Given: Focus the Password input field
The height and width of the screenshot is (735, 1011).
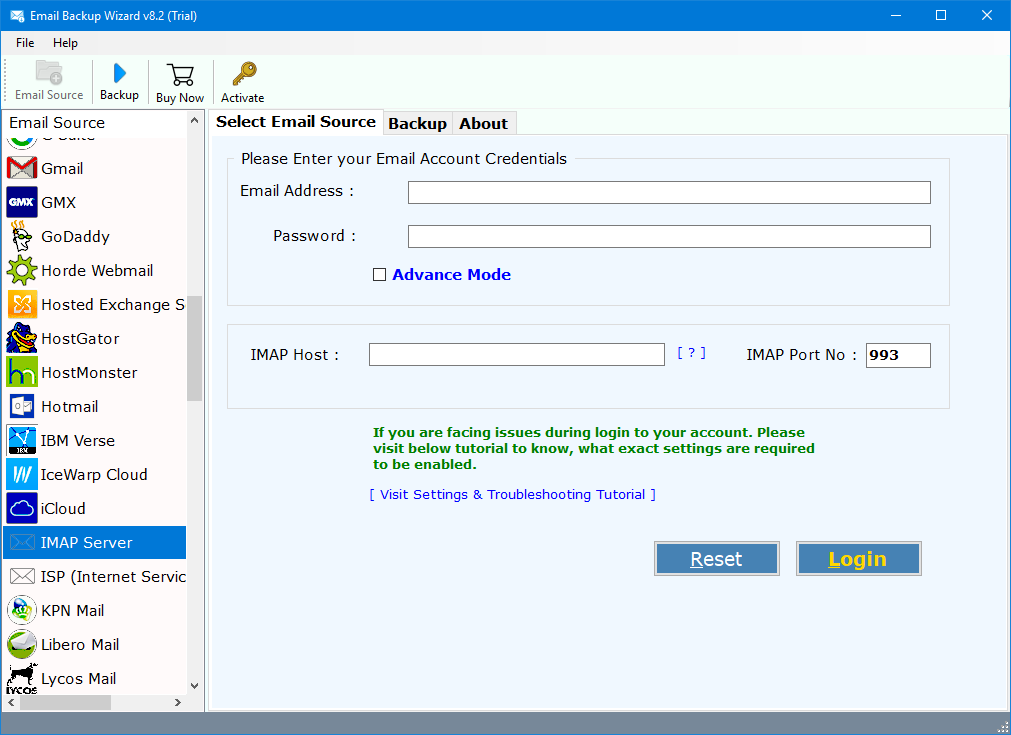Looking at the screenshot, I should point(669,236).
